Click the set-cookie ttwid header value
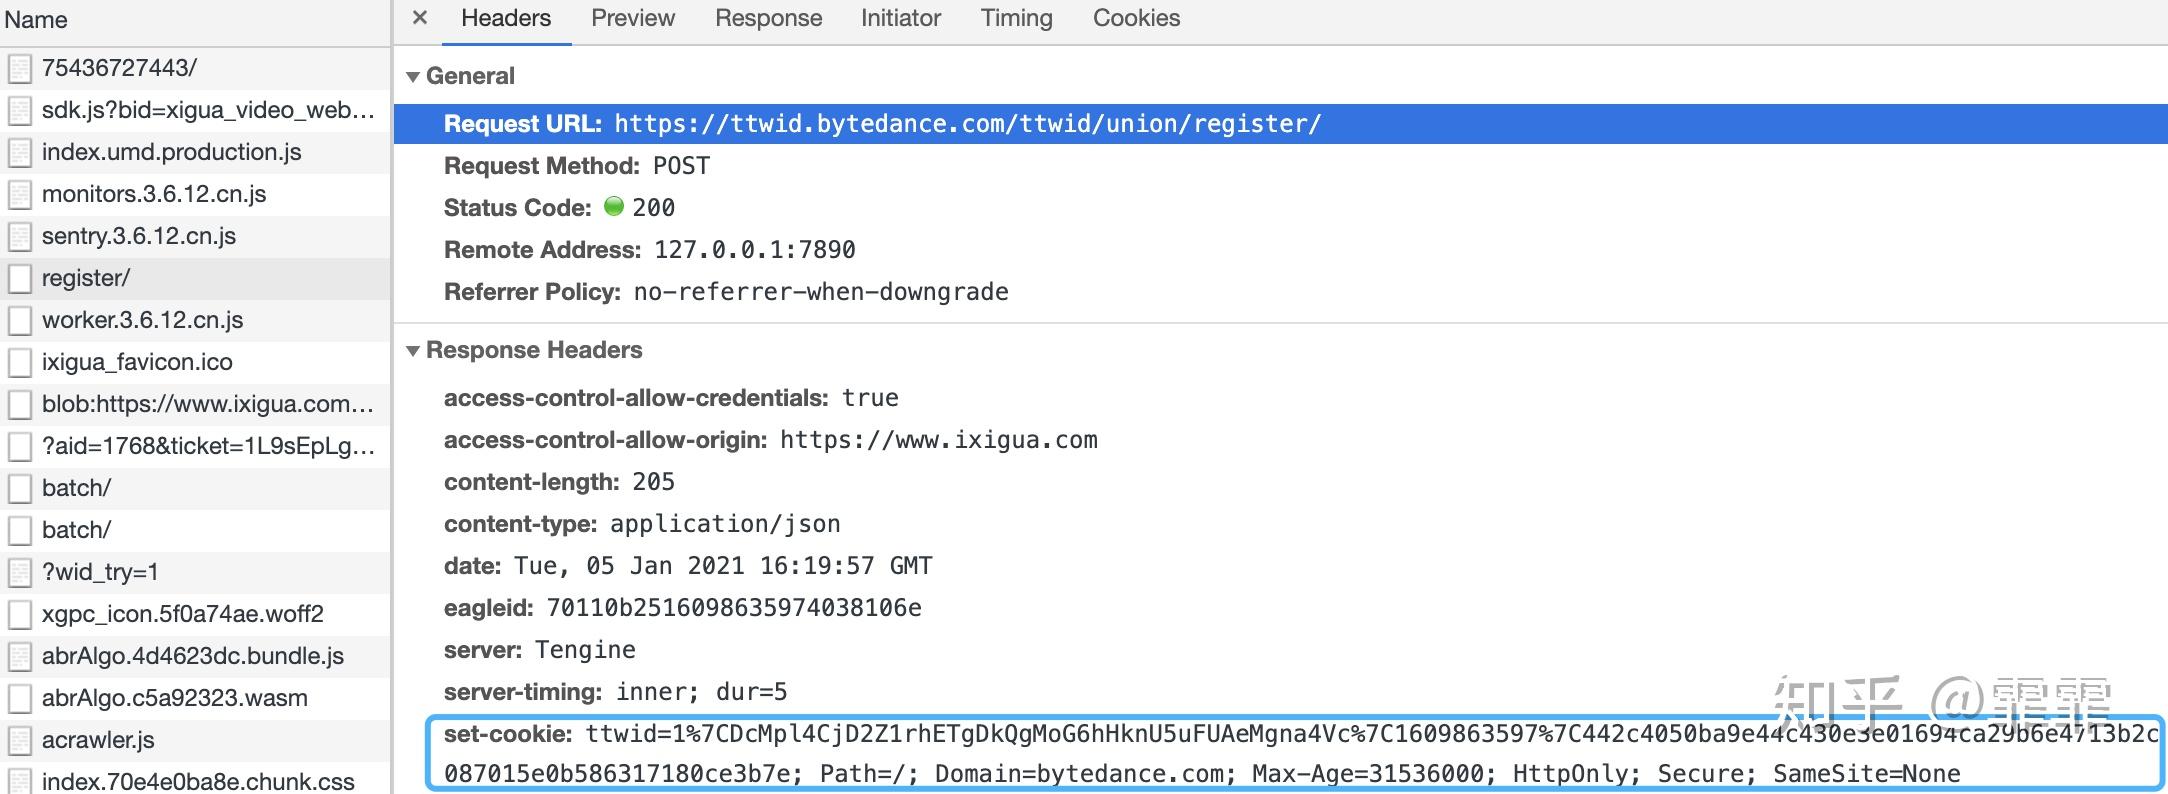 point(1300,754)
